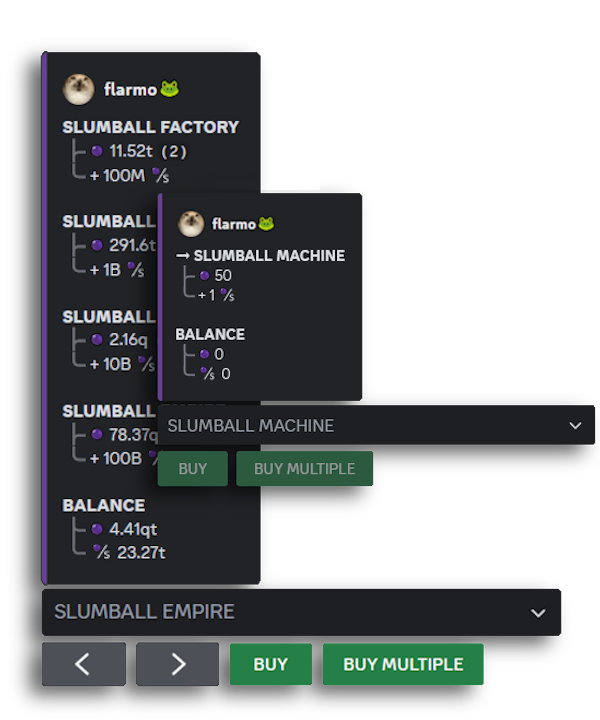Screen dimensions: 600x720
Task: Click the cat avatar in the small popup embed
Action: pos(191,224)
